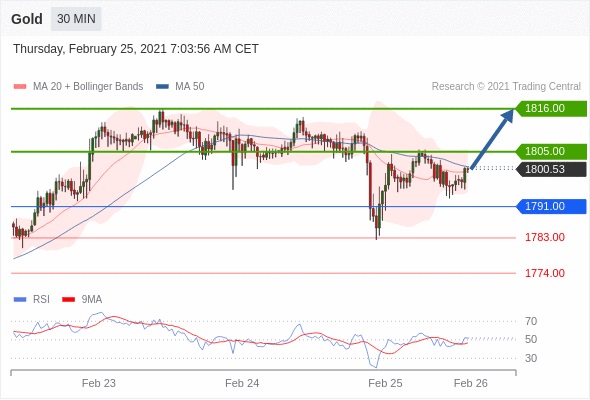
Task: Click the red 9MA legend swatch
Action: [x=68, y=300]
